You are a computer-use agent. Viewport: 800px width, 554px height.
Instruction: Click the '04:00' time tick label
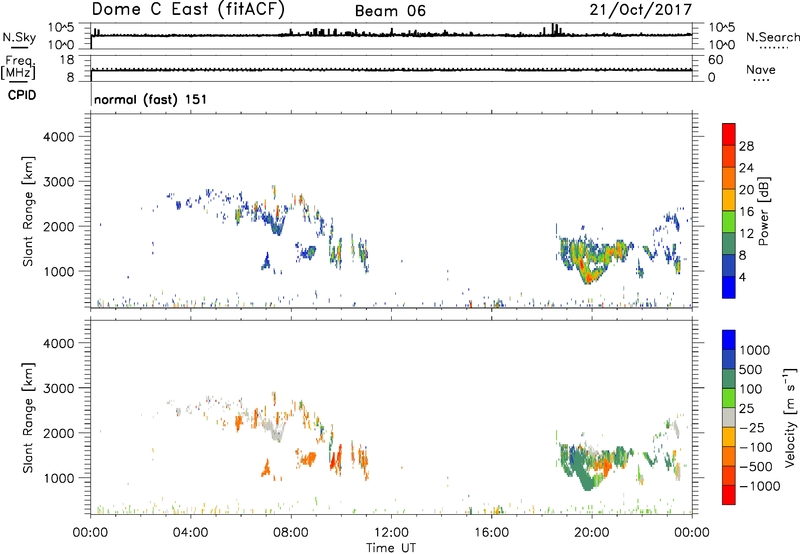(191, 533)
